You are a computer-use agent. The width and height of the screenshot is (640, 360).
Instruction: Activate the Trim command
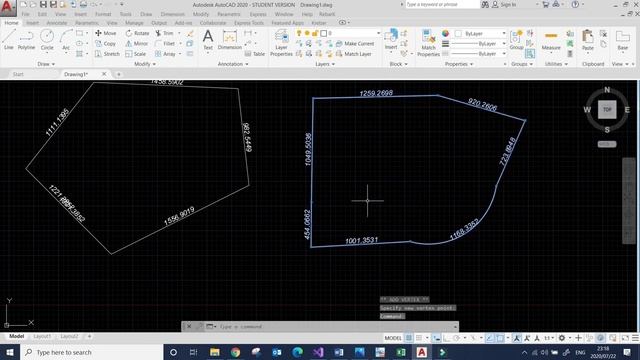[x=164, y=33]
